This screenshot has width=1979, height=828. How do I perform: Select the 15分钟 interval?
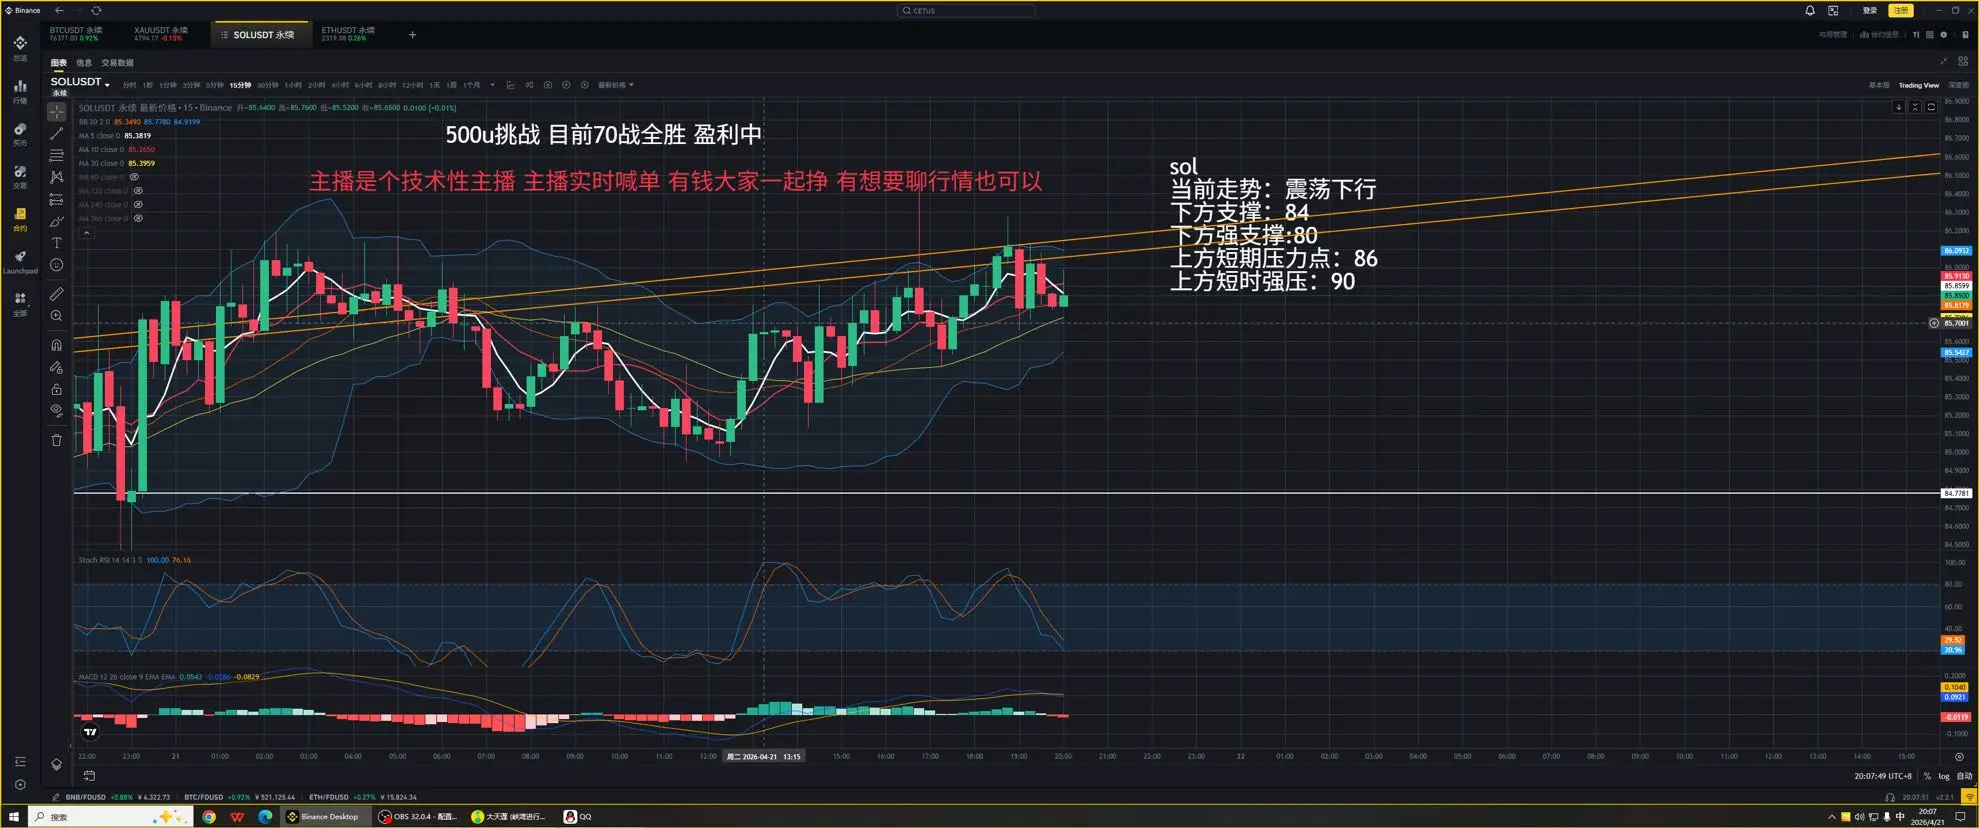point(240,85)
